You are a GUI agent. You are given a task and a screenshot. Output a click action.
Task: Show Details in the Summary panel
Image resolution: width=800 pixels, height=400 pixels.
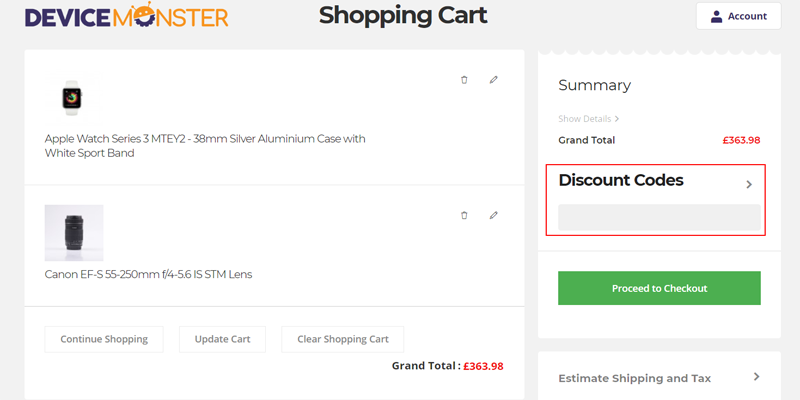pyautogui.click(x=589, y=119)
